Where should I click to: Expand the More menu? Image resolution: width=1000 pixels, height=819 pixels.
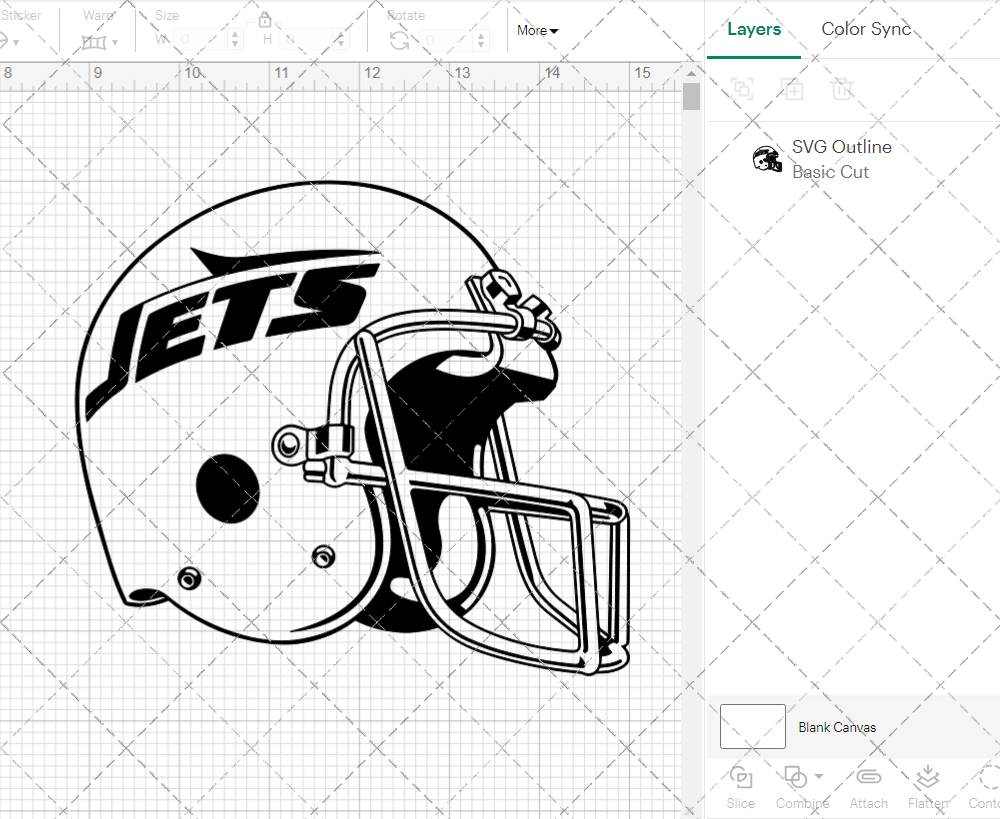pos(537,31)
